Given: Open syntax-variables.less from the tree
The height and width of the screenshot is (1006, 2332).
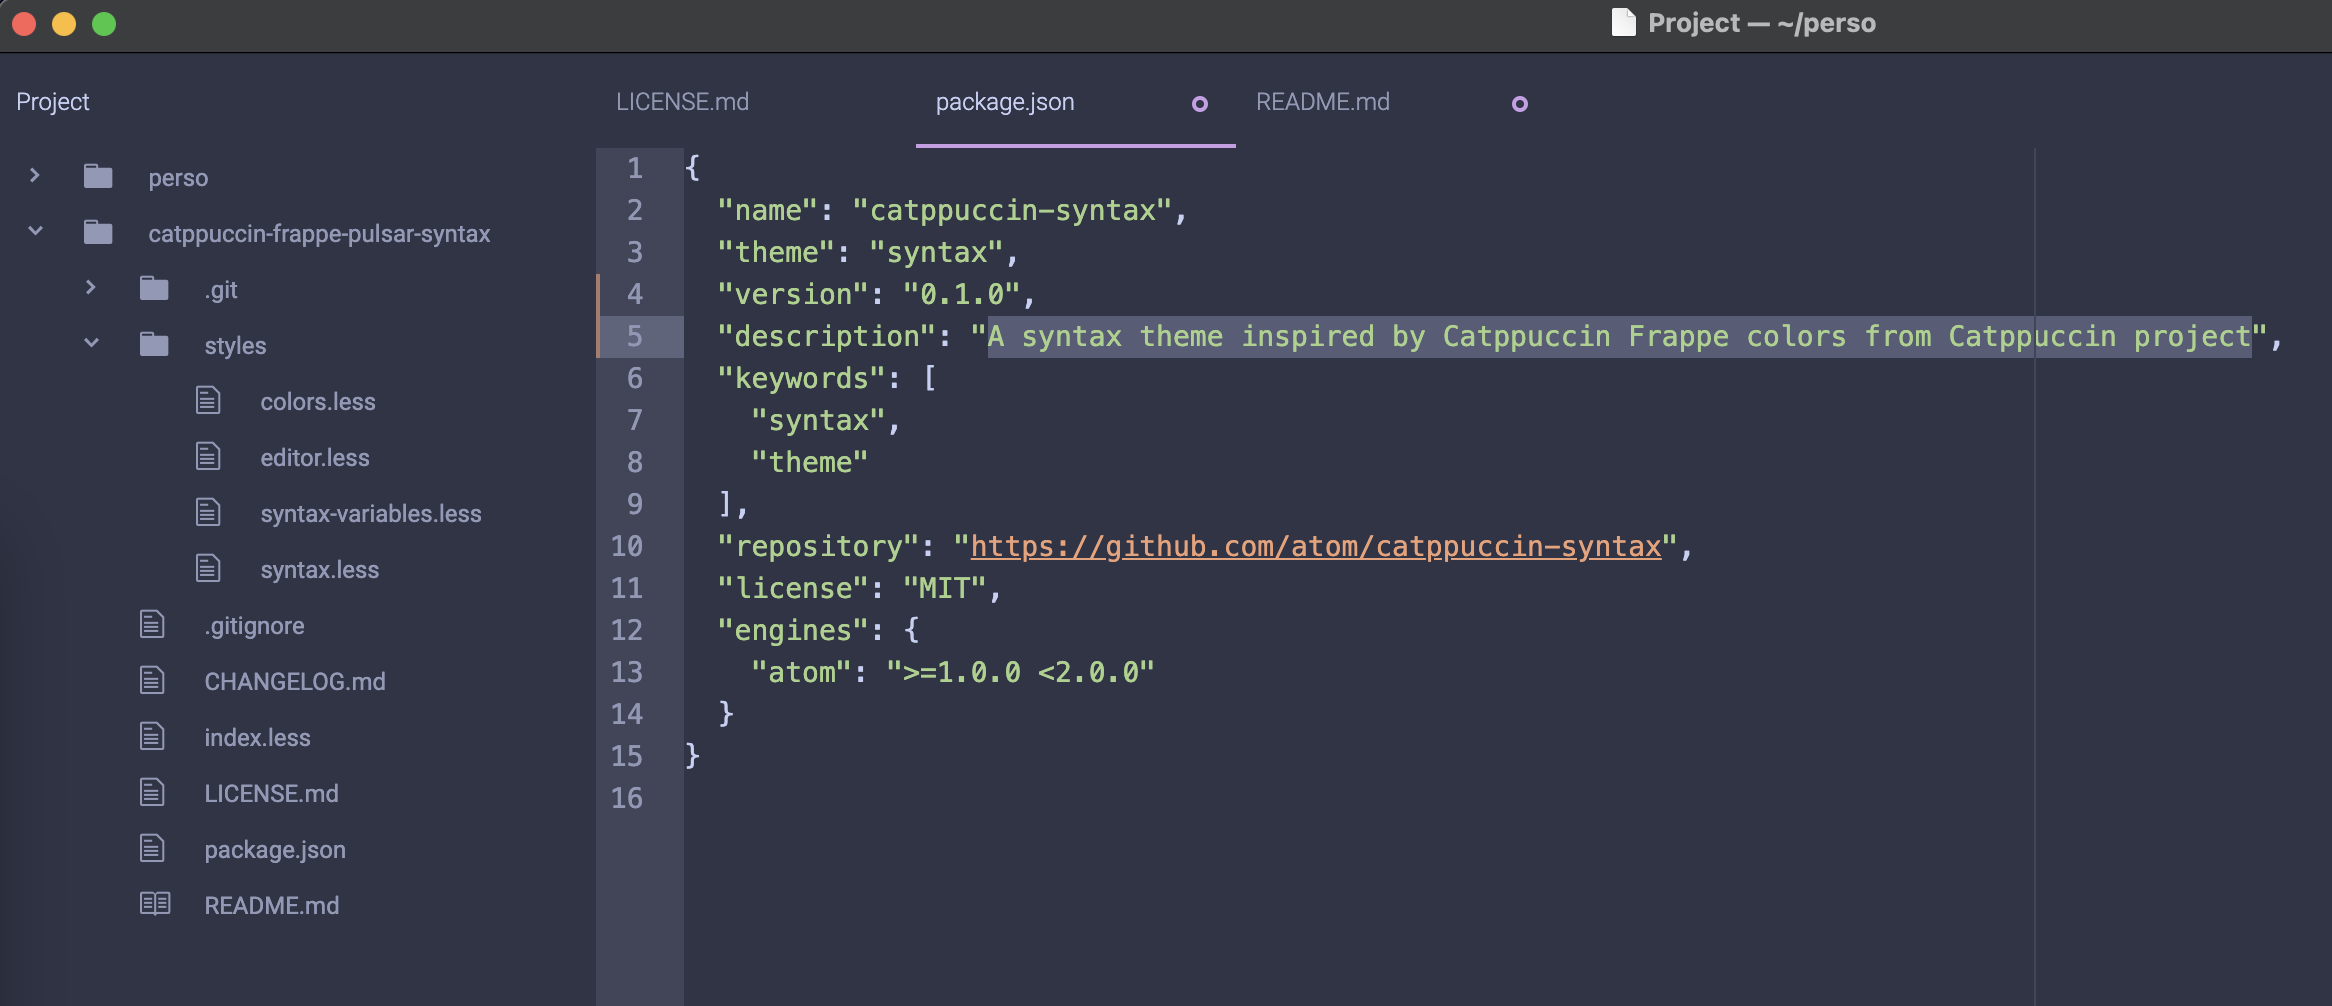Looking at the screenshot, I should click(x=371, y=514).
